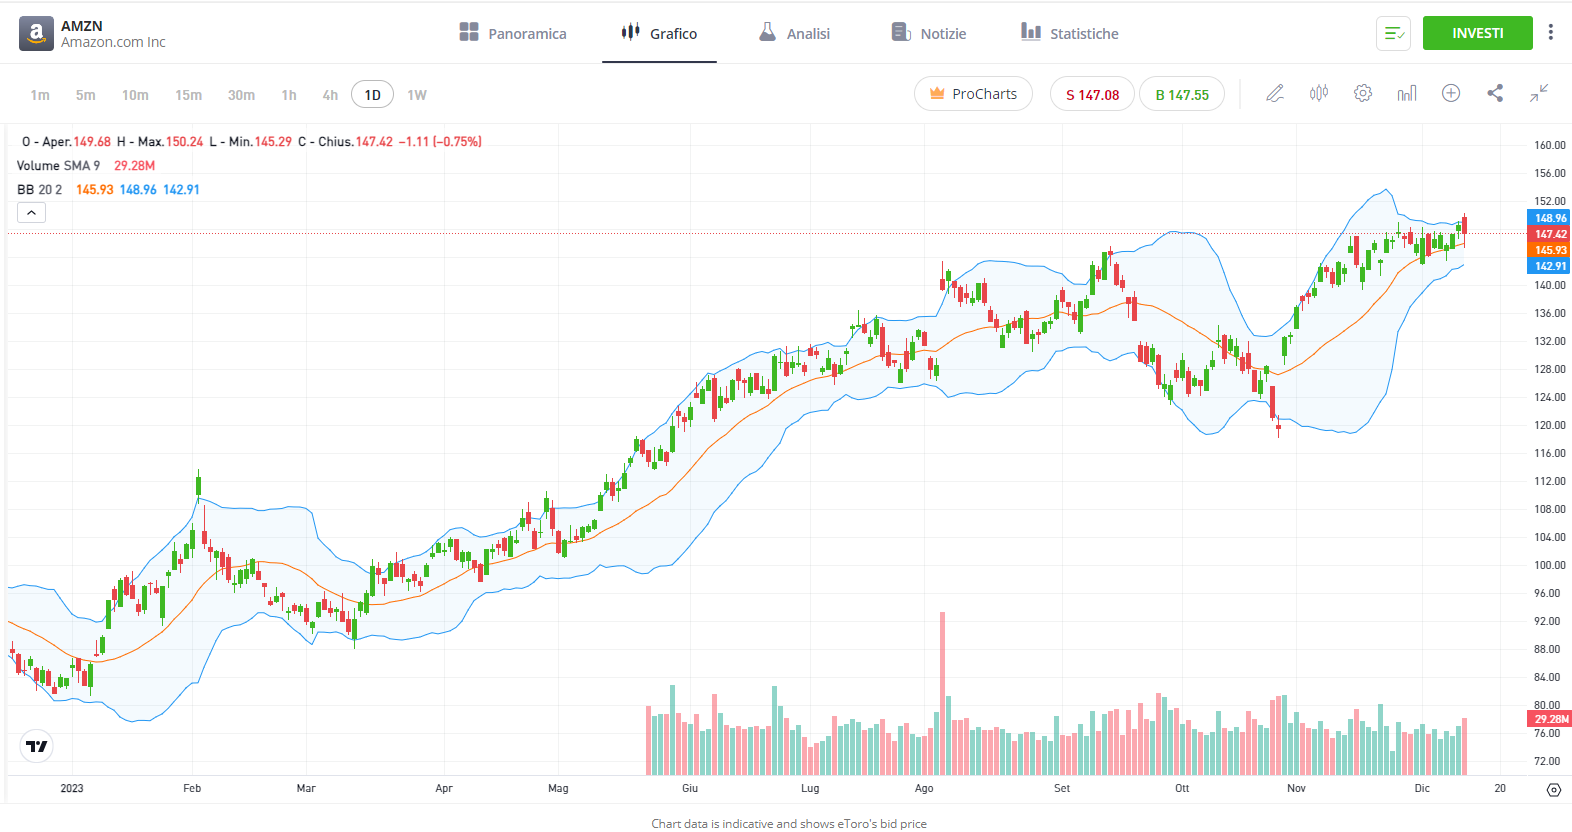
Task: Click the chart data disclaimer text
Action: (789, 824)
